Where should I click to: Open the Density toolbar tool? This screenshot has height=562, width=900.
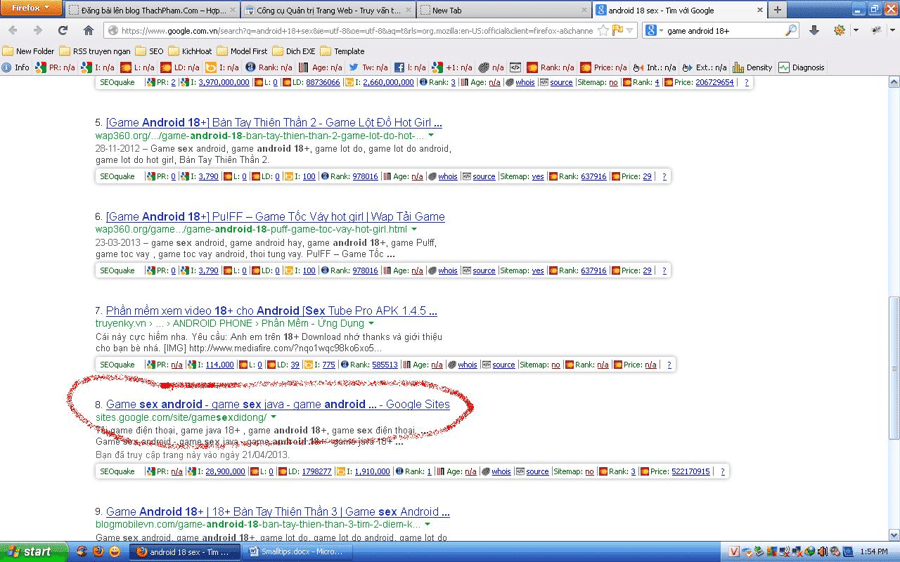[752, 67]
